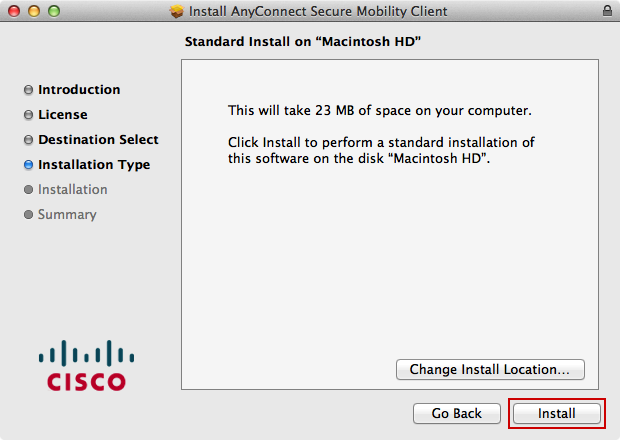The width and height of the screenshot is (620, 440).
Task: Minimize the installer with the yellow button
Action: (34, 11)
